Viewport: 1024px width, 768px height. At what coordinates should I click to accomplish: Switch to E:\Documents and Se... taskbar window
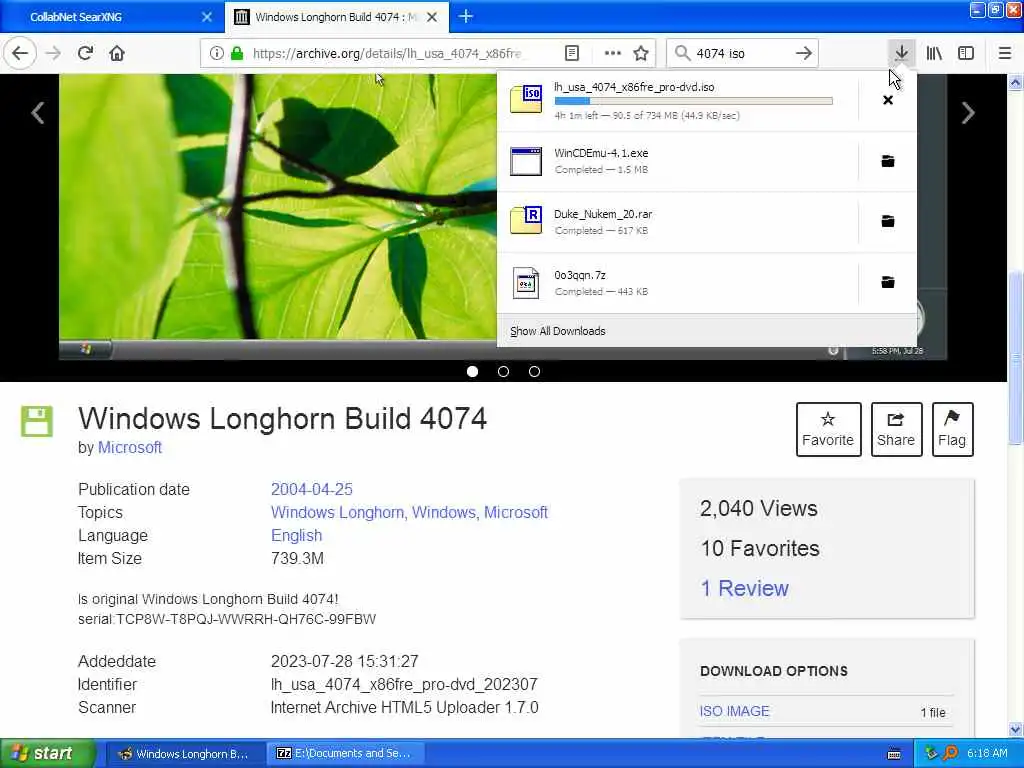click(x=345, y=754)
